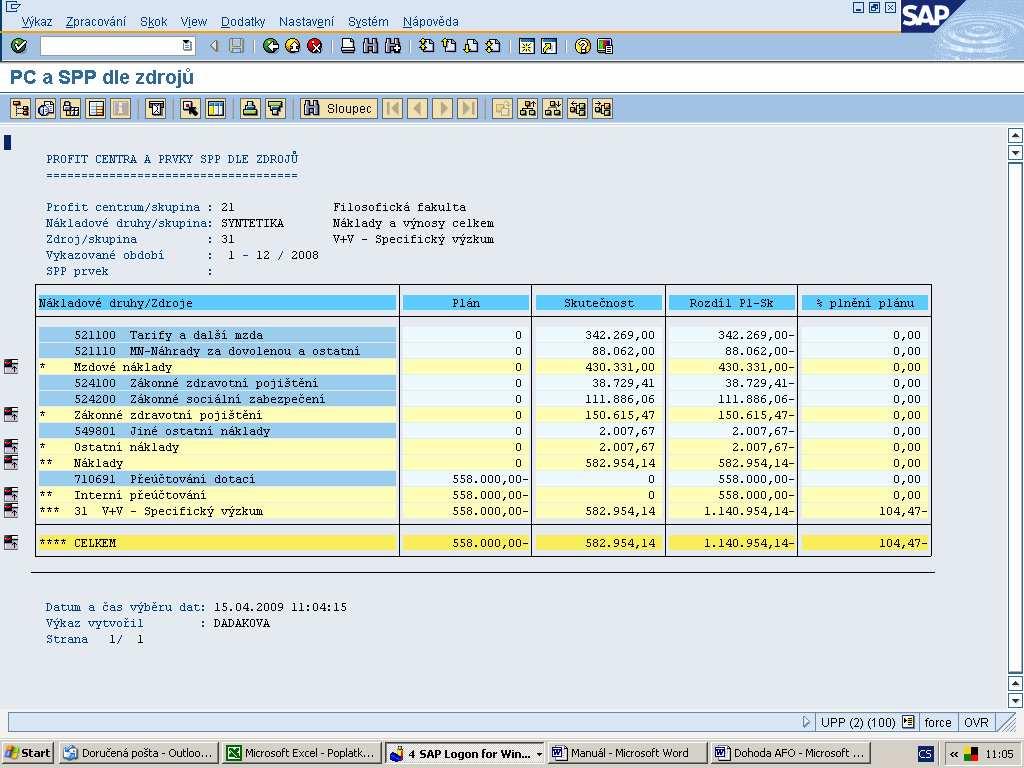Screen dimensions: 1024x768
Task: Open the Dodatky menu
Action: click(243, 22)
